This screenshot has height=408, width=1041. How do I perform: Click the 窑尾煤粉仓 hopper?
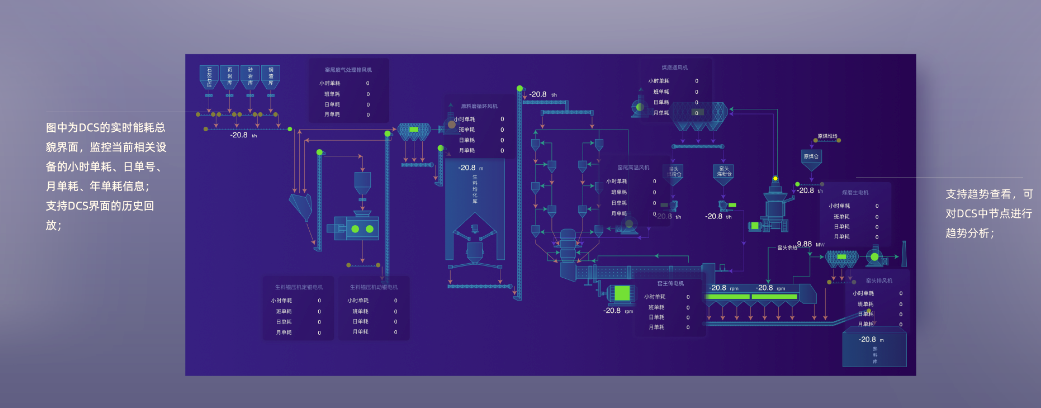click(673, 174)
